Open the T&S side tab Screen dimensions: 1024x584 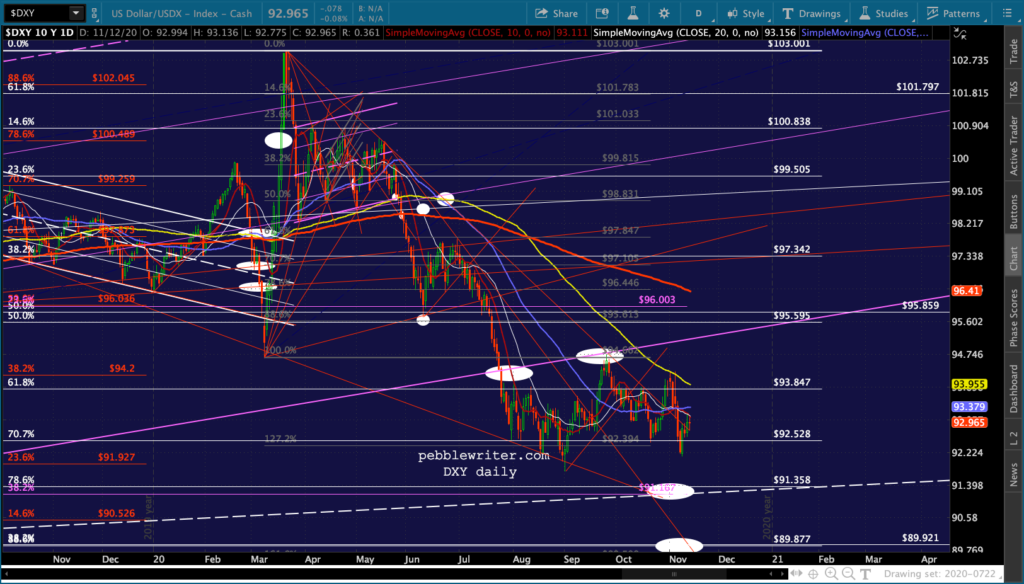tap(1014, 89)
